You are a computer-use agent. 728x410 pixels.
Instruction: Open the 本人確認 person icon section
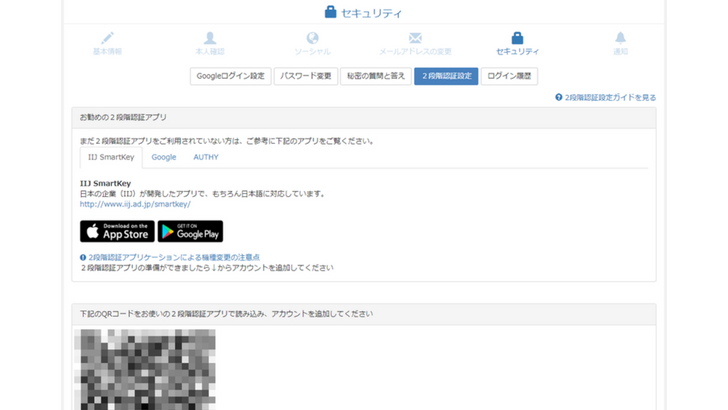click(x=210, y=44)
